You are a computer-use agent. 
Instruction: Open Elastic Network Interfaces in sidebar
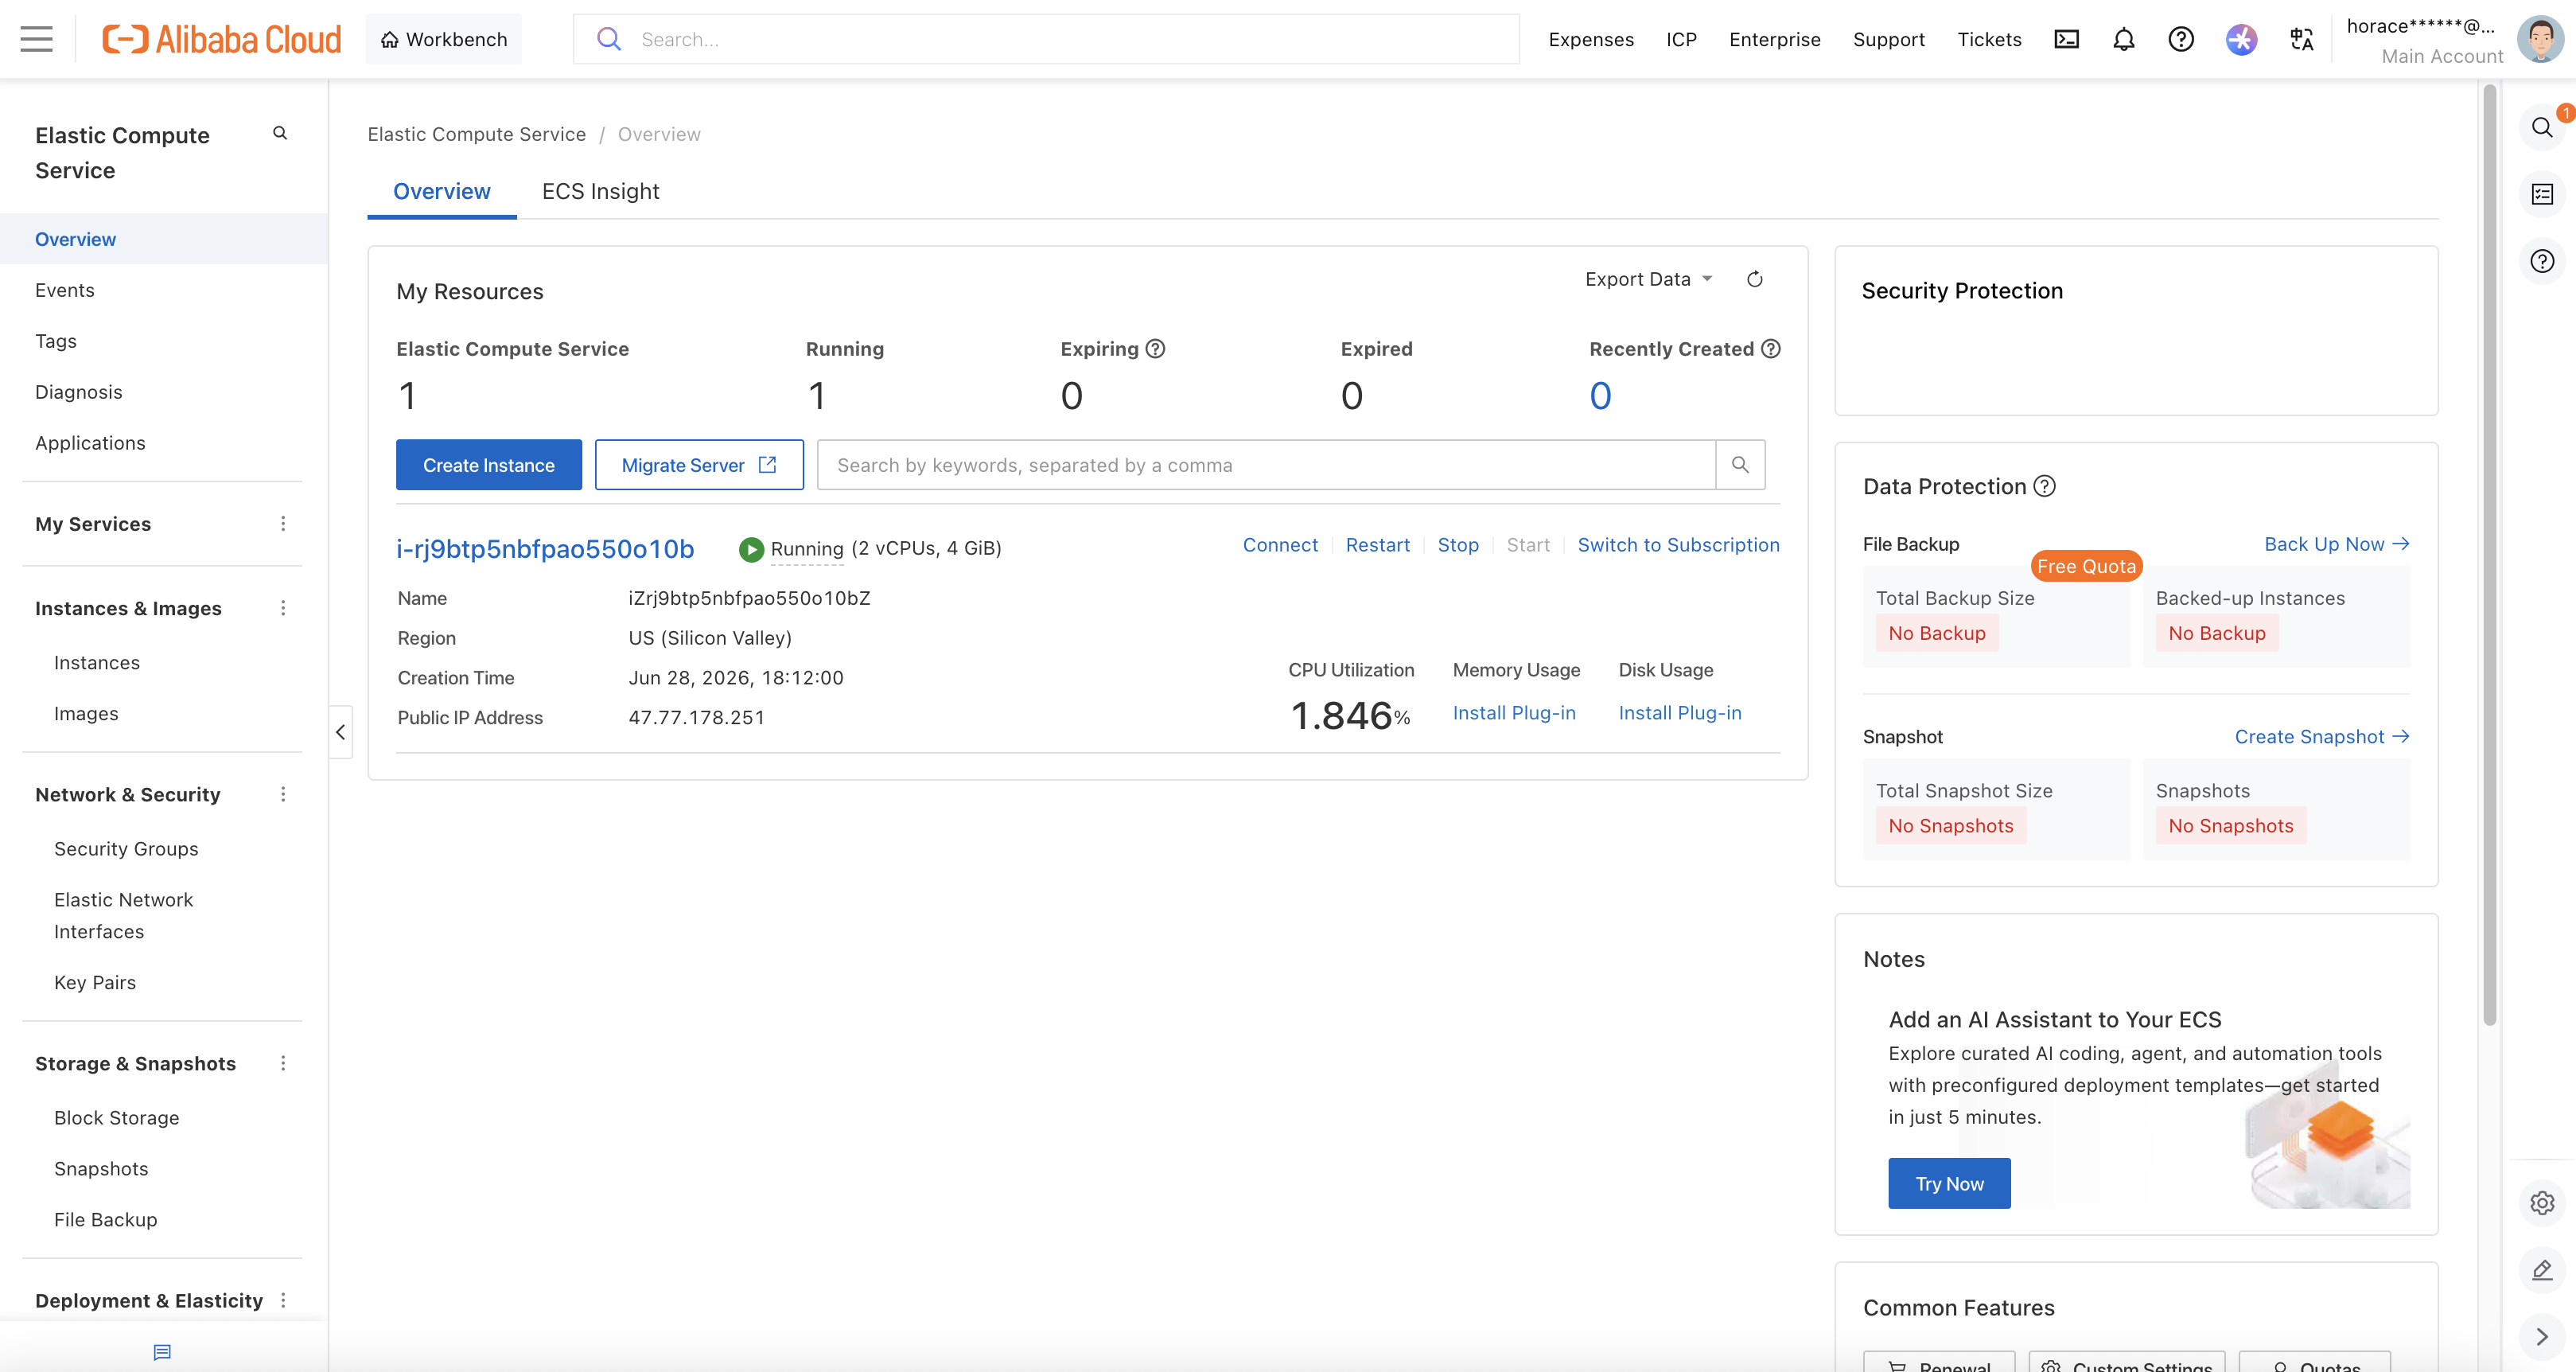(x=123, y=916)
